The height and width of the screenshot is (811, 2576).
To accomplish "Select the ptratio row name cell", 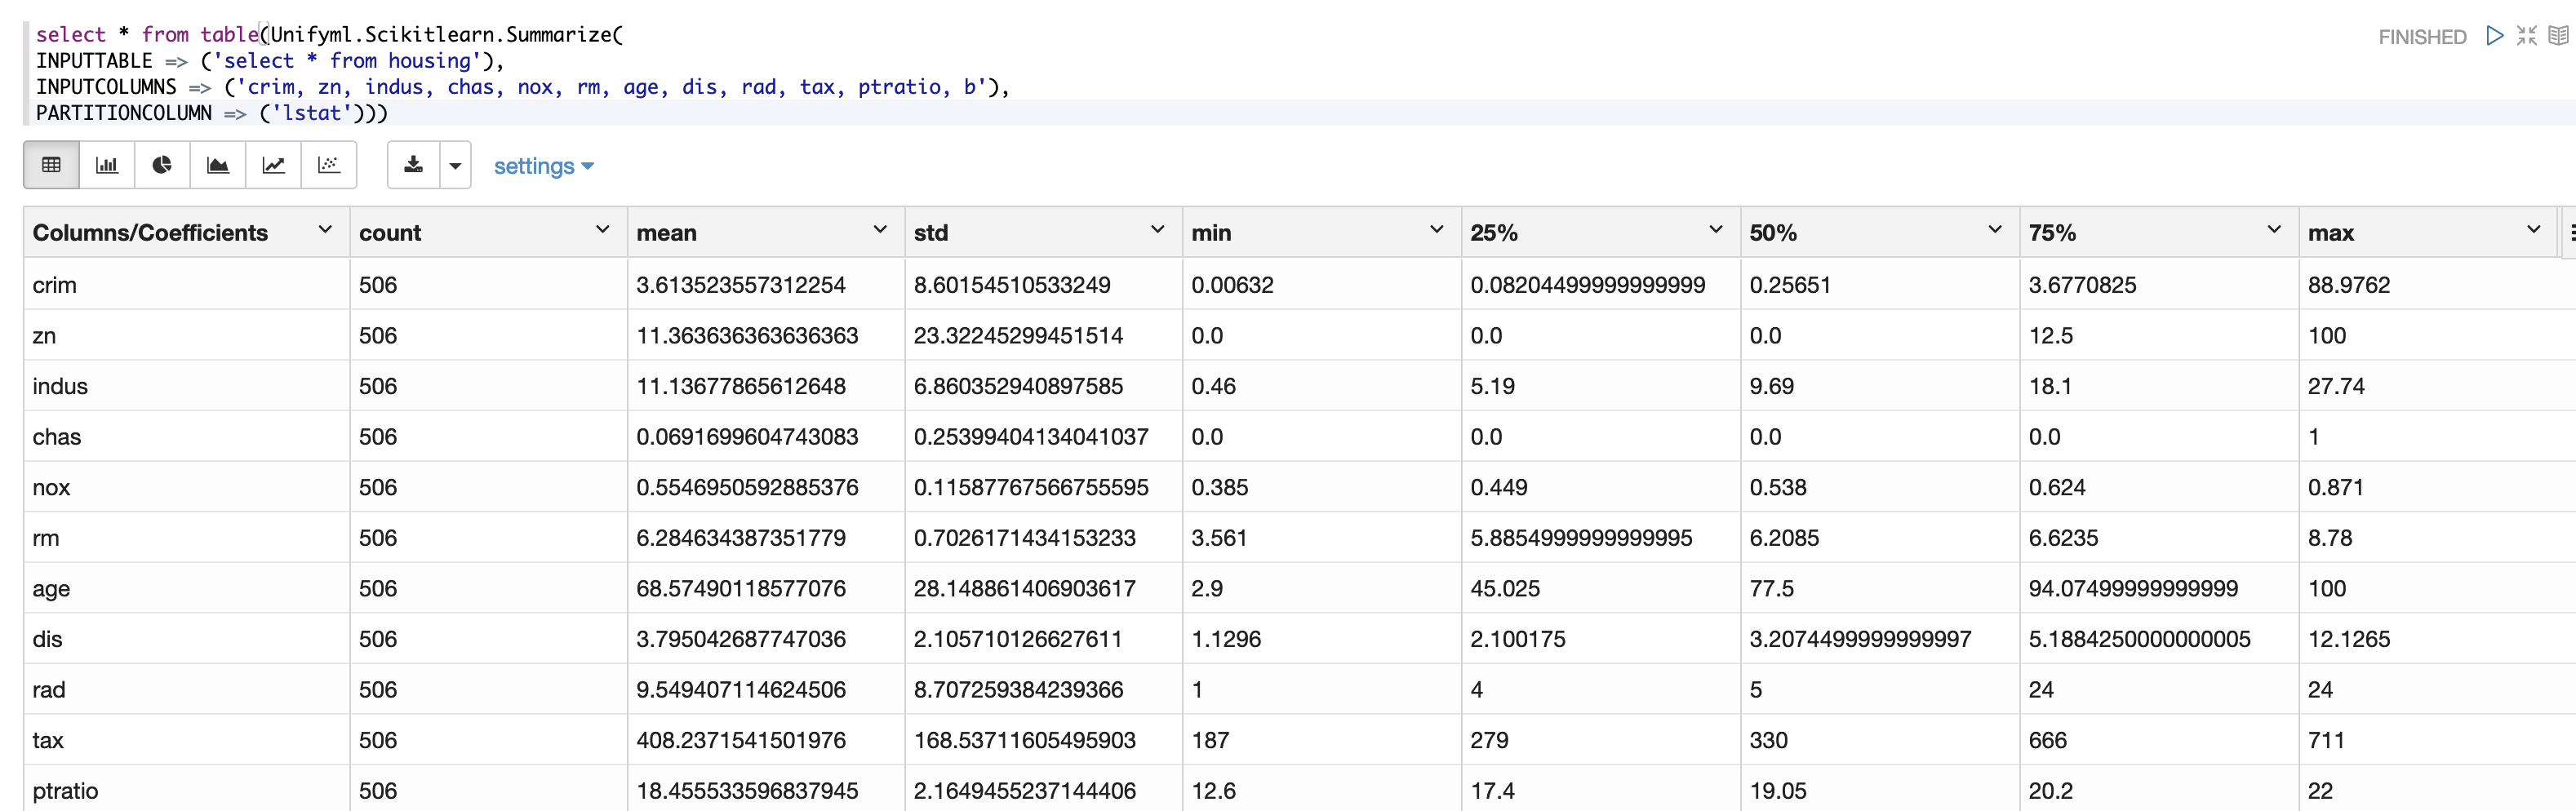I will 187,790.
